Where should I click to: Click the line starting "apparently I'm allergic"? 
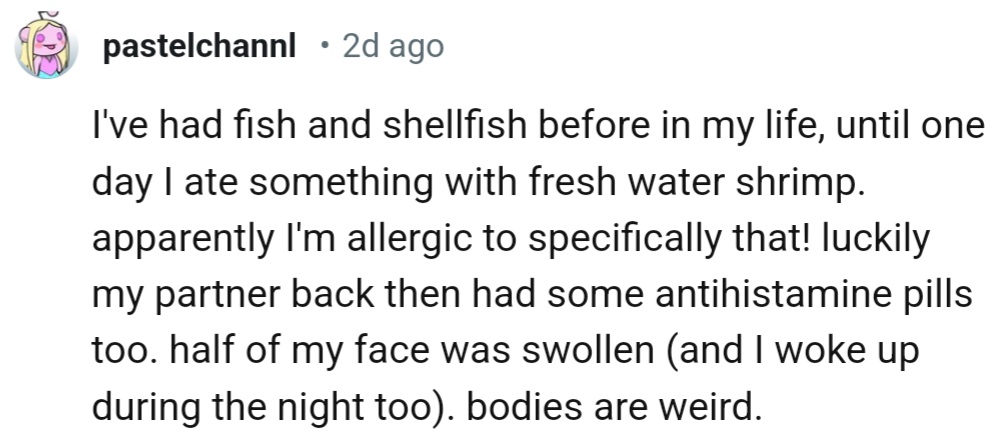[510, 242]
